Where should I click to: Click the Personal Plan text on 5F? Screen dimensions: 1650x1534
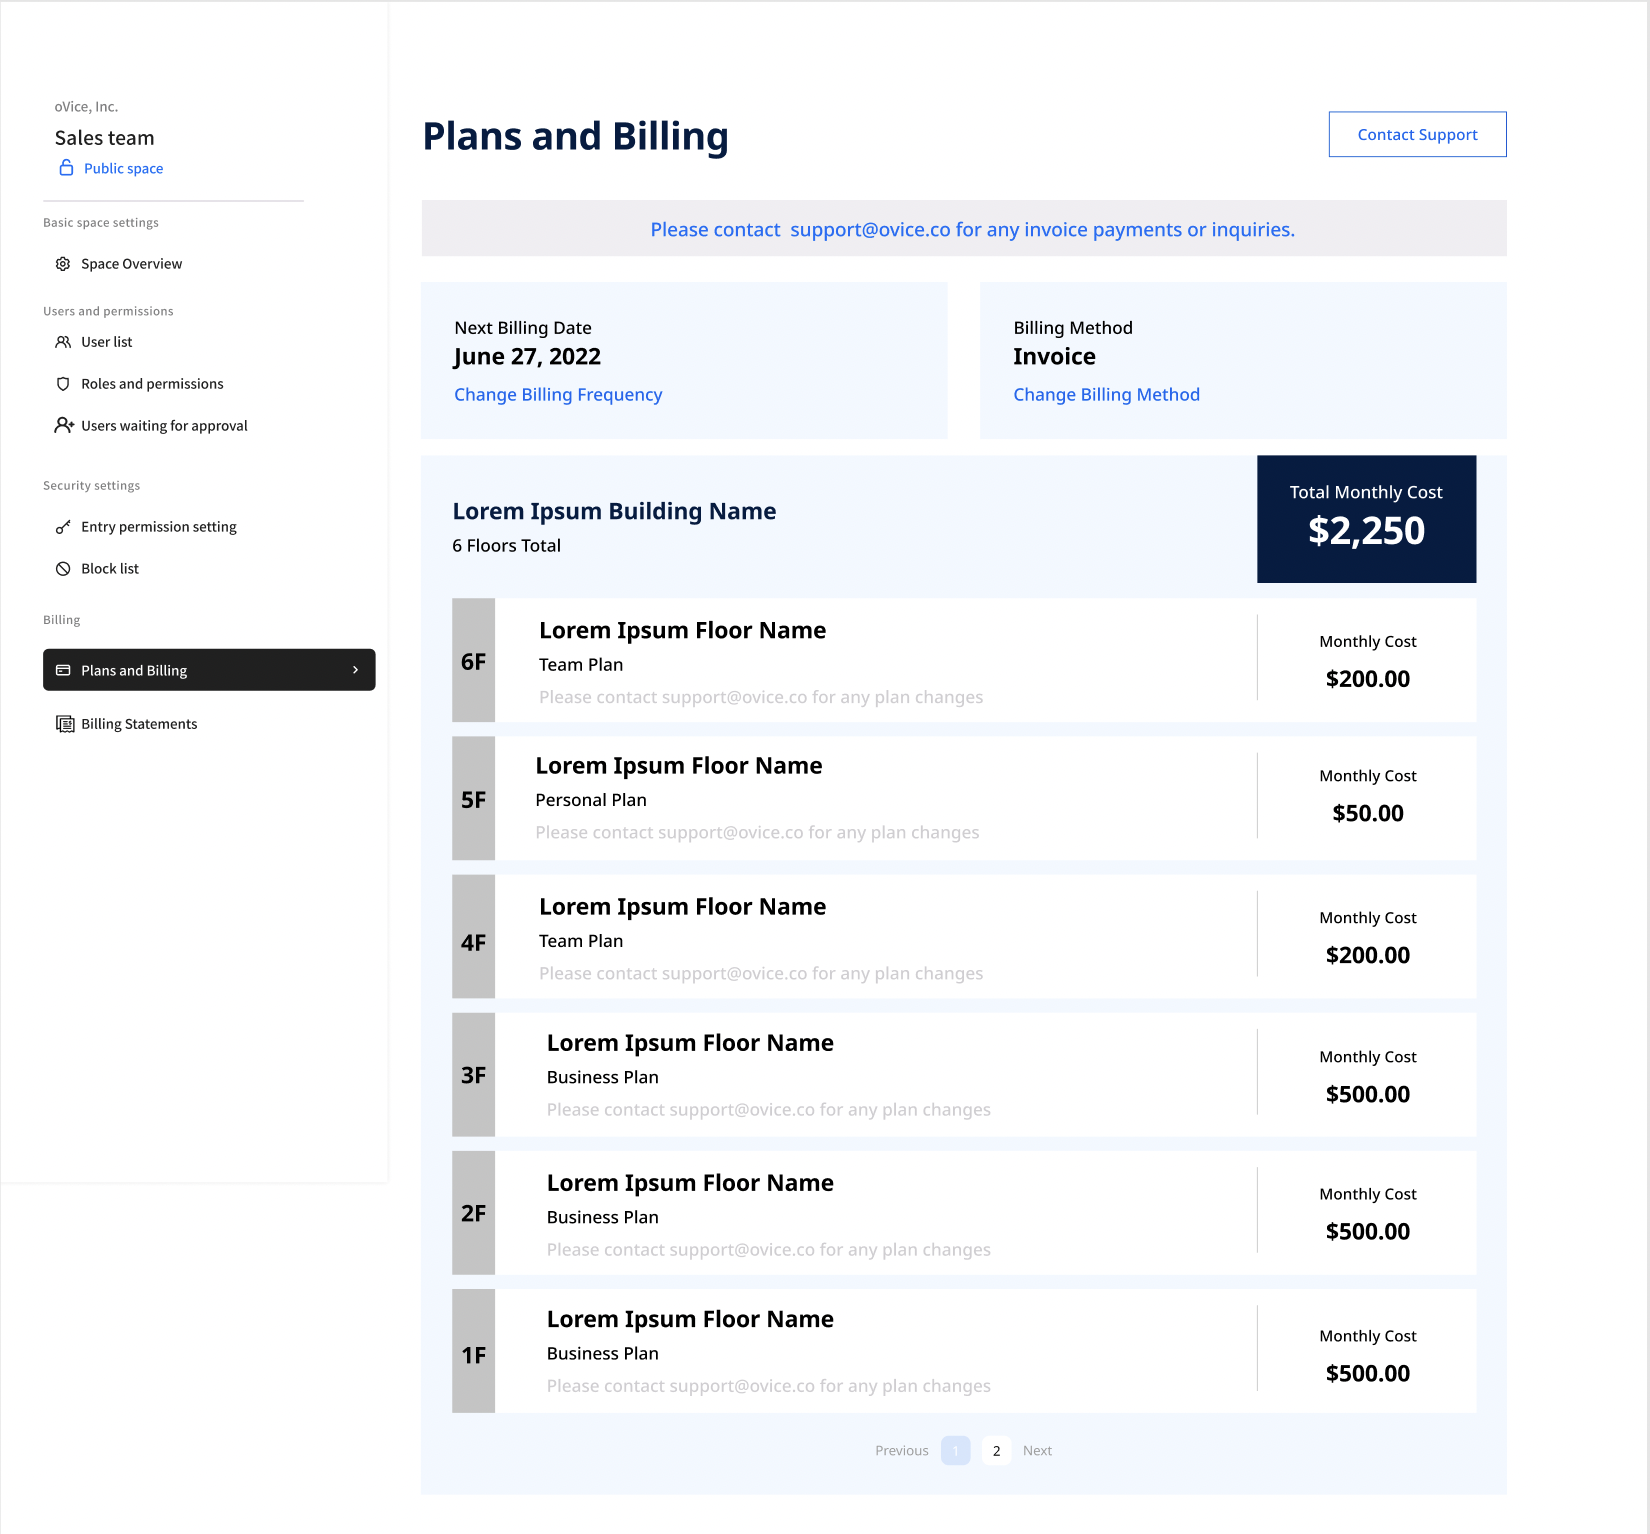pos(591,800)
